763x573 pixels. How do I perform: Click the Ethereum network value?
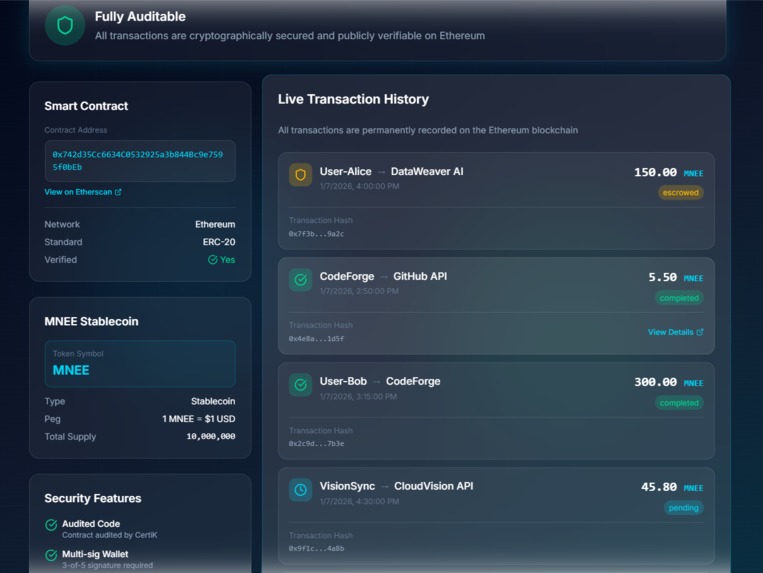[x=215, y=224]
